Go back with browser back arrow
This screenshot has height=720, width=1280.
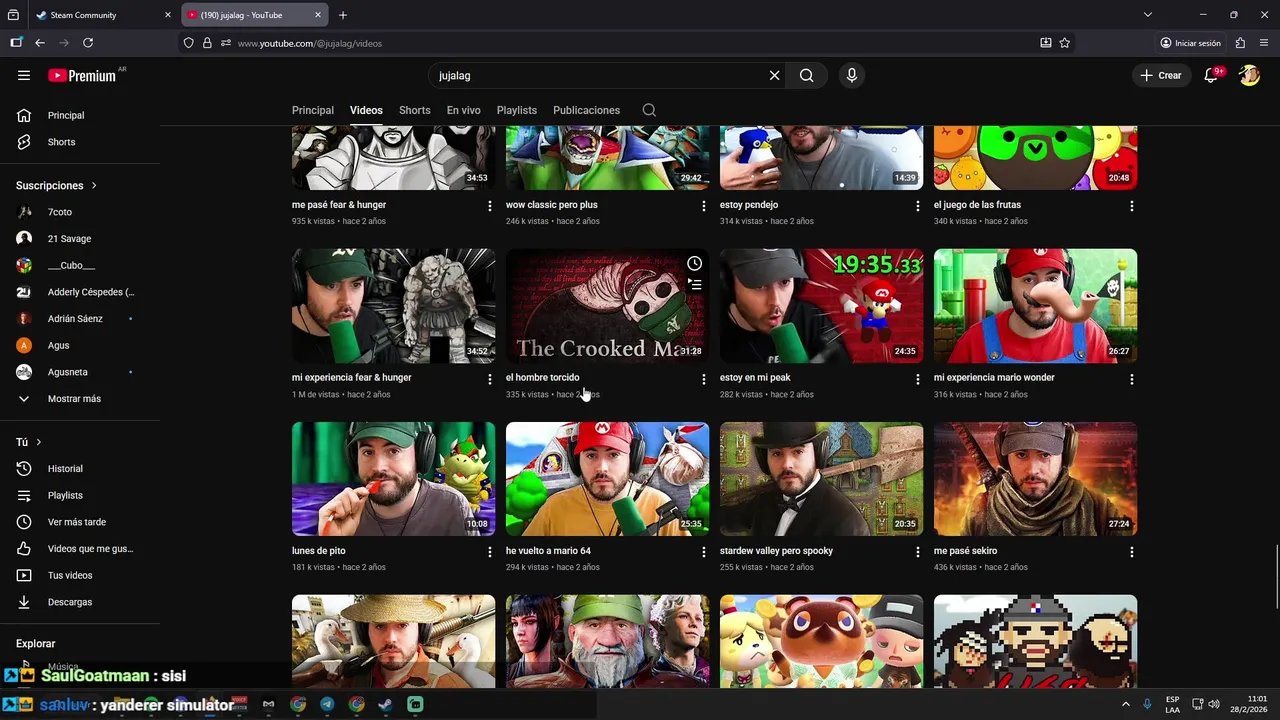point(40,43)
